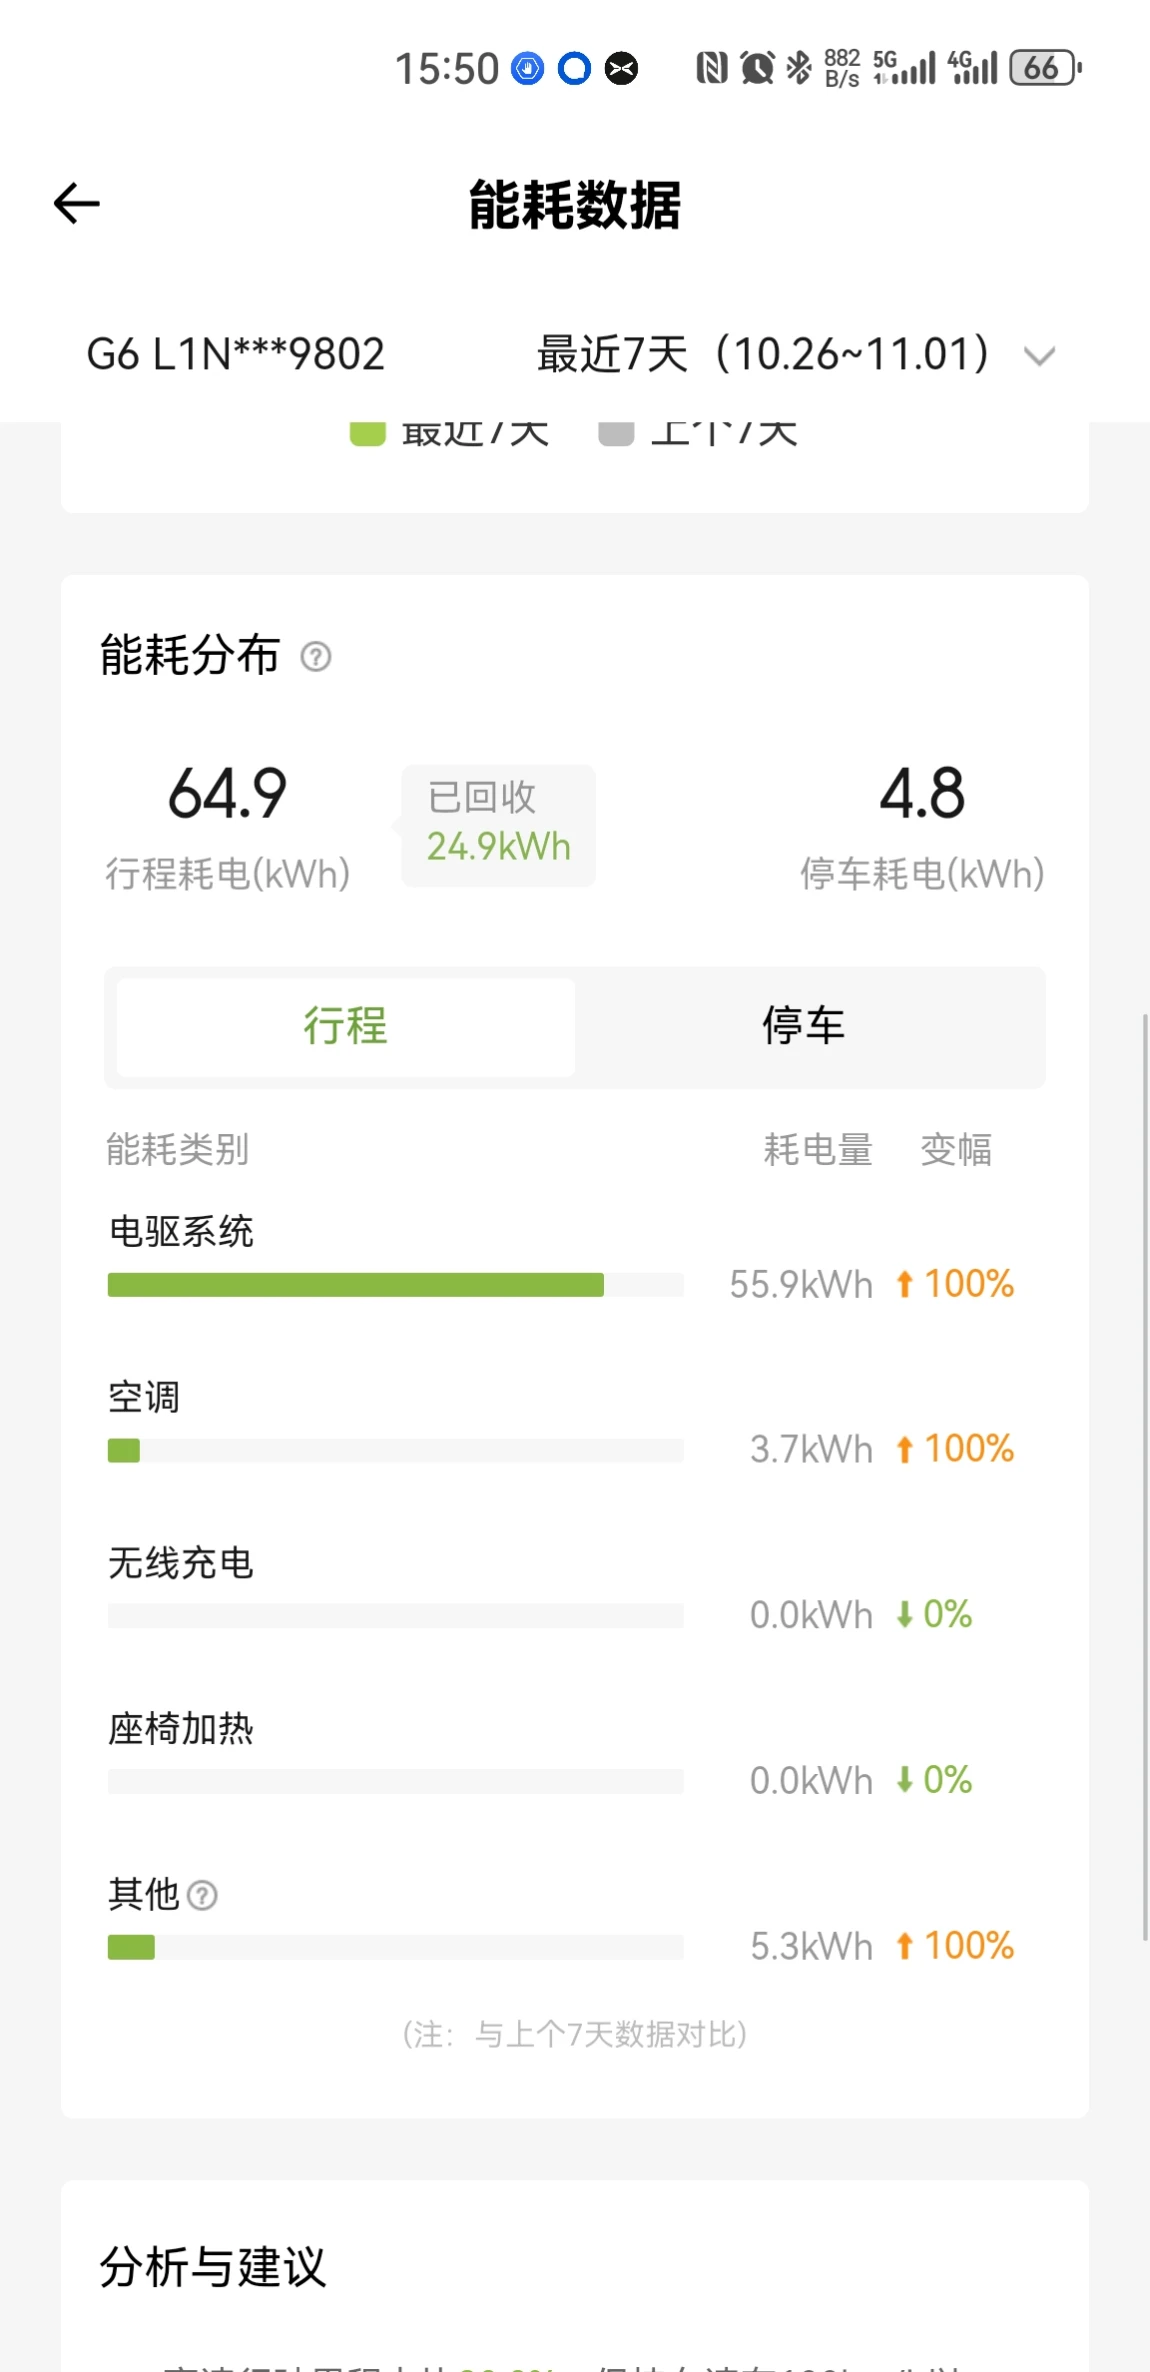1150x2372 pixels.
Task: Tap the back arrow icon
Action: pyautogui.click(x=76, y=204)
